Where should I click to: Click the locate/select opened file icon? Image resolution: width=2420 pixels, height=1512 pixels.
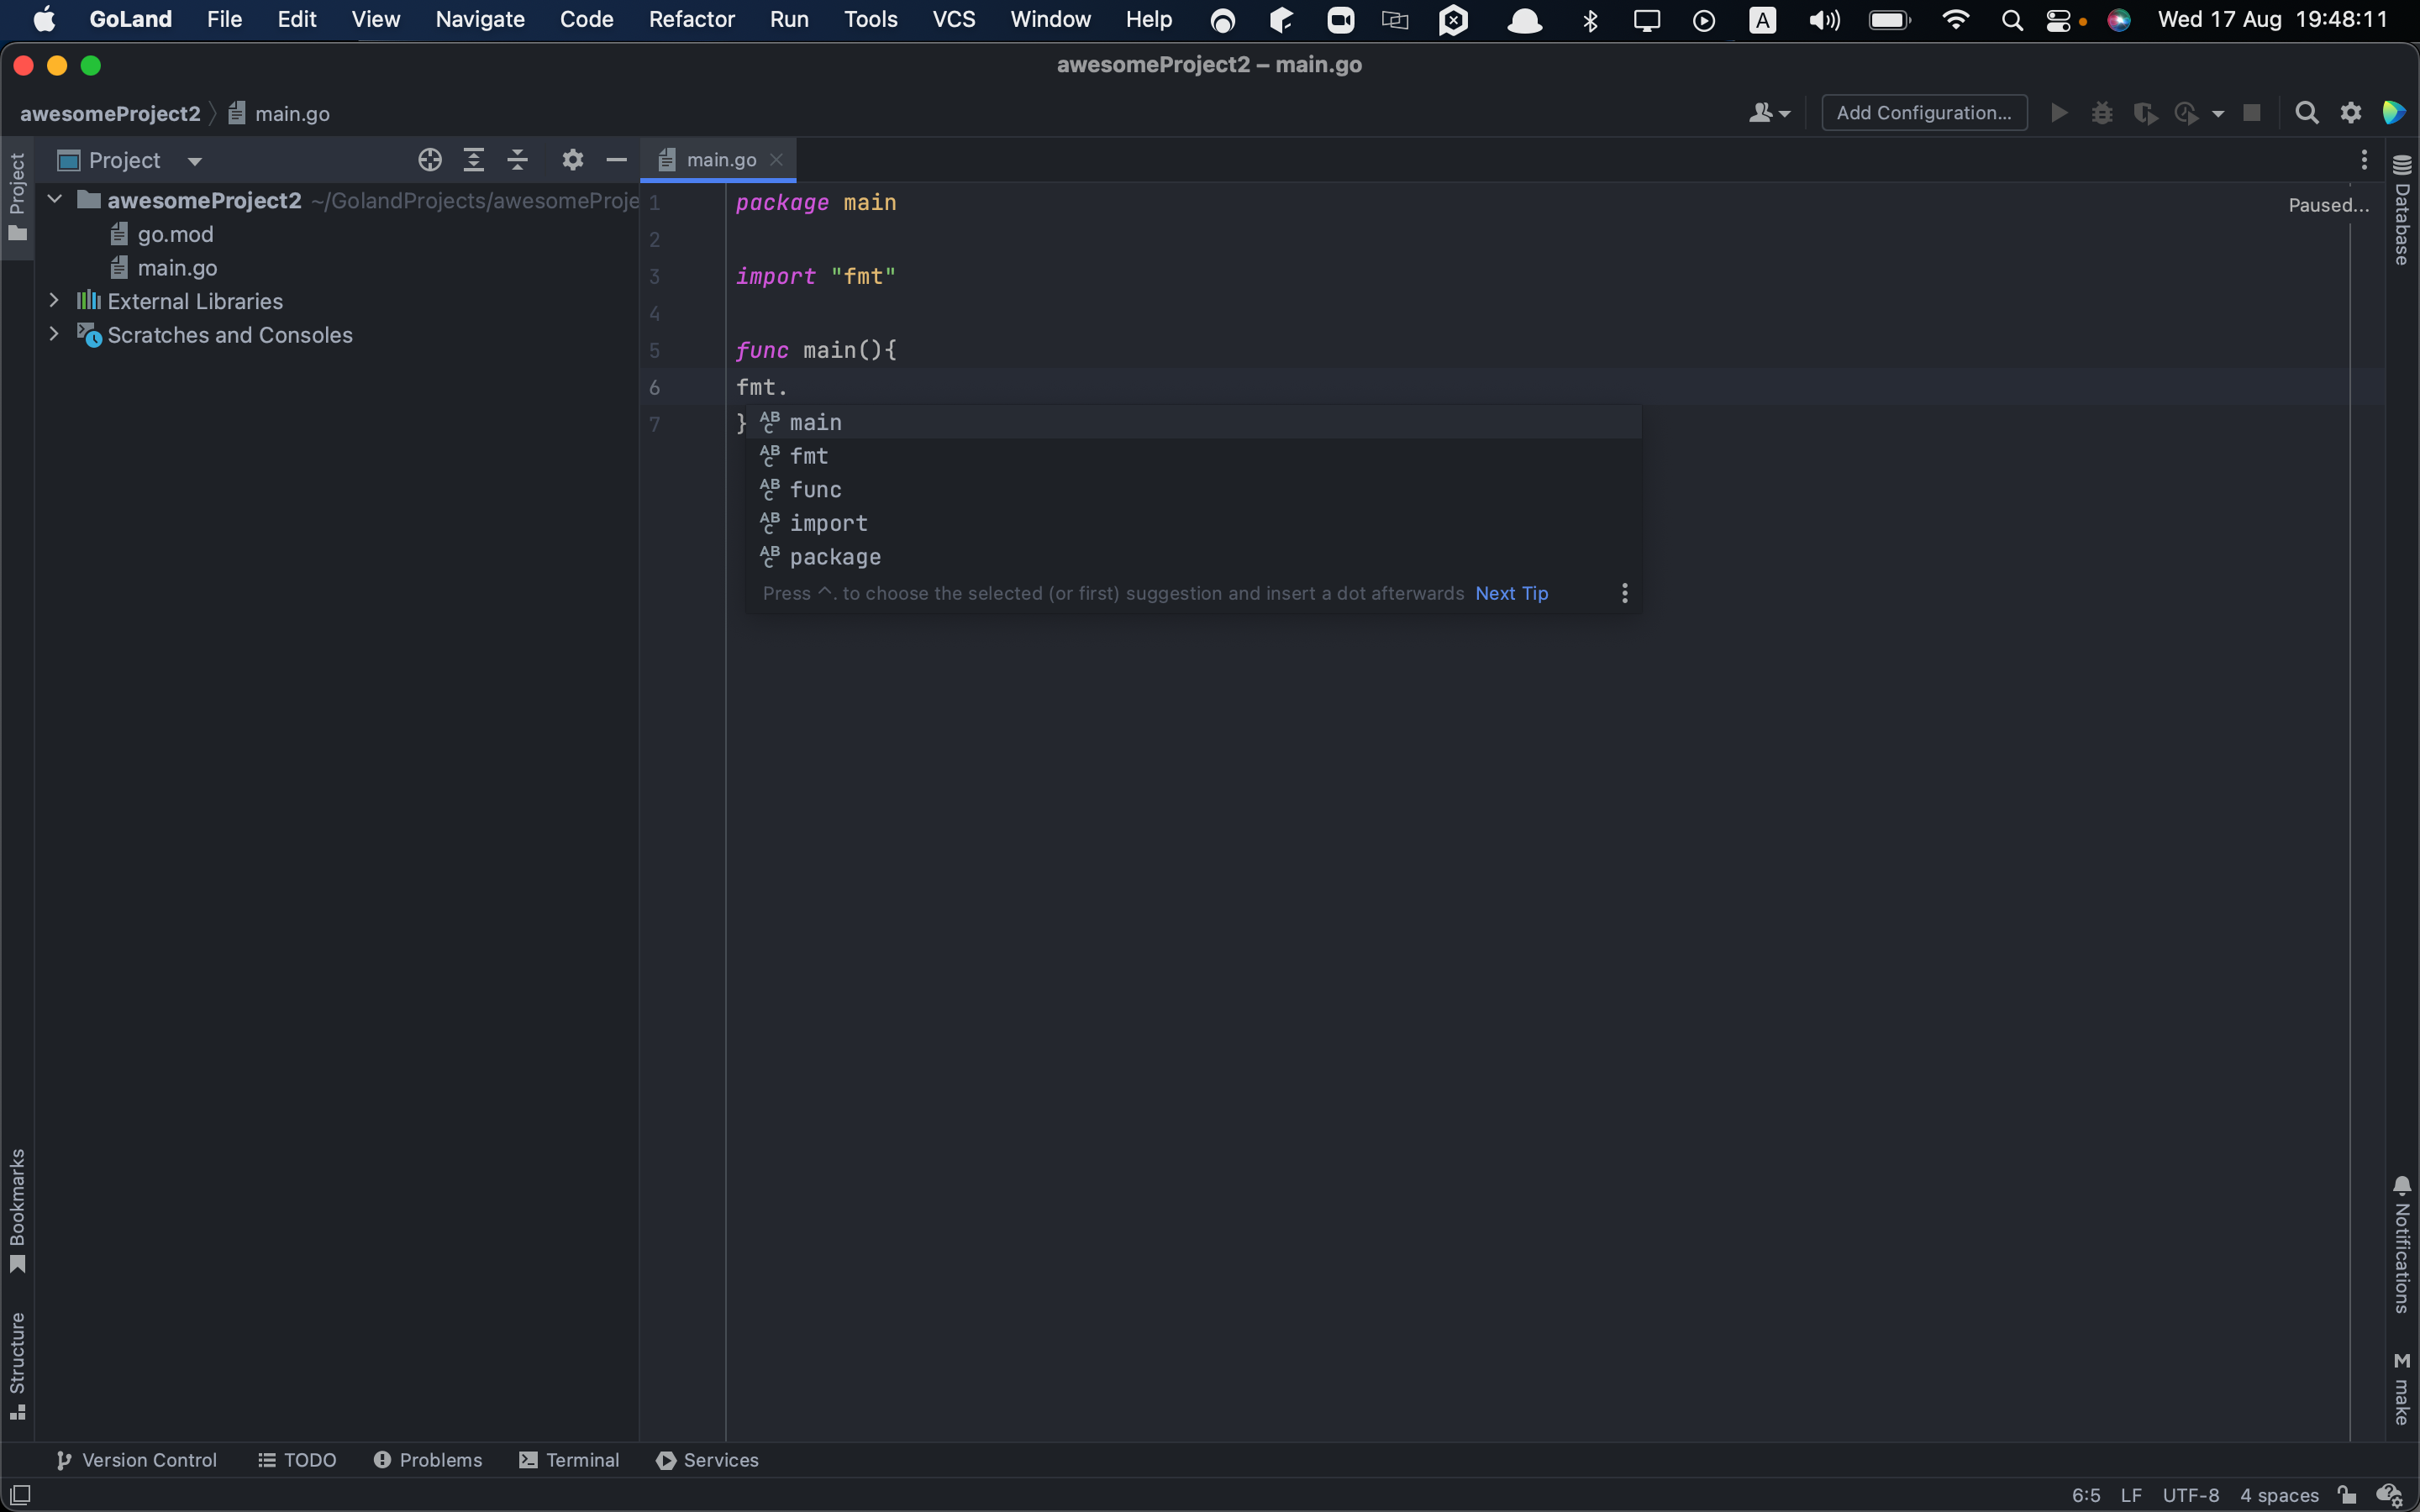click(430, 160)
